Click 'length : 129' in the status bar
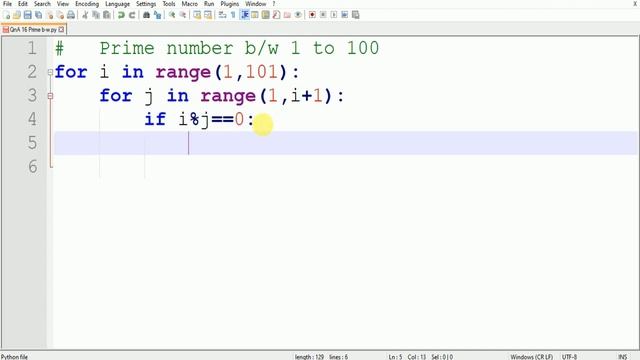640x360 pixels. coord(309,357)
